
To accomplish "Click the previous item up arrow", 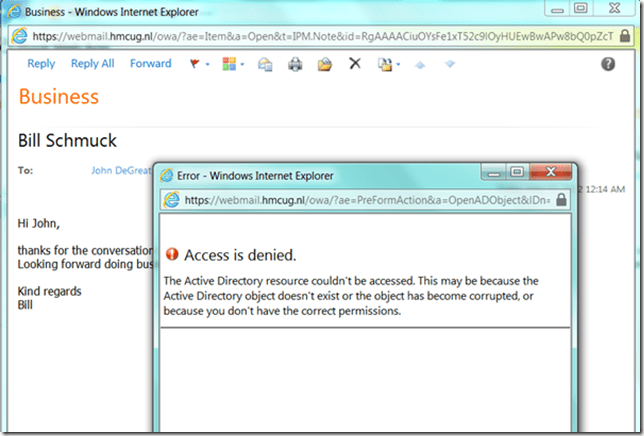I will tap(421, 64).
